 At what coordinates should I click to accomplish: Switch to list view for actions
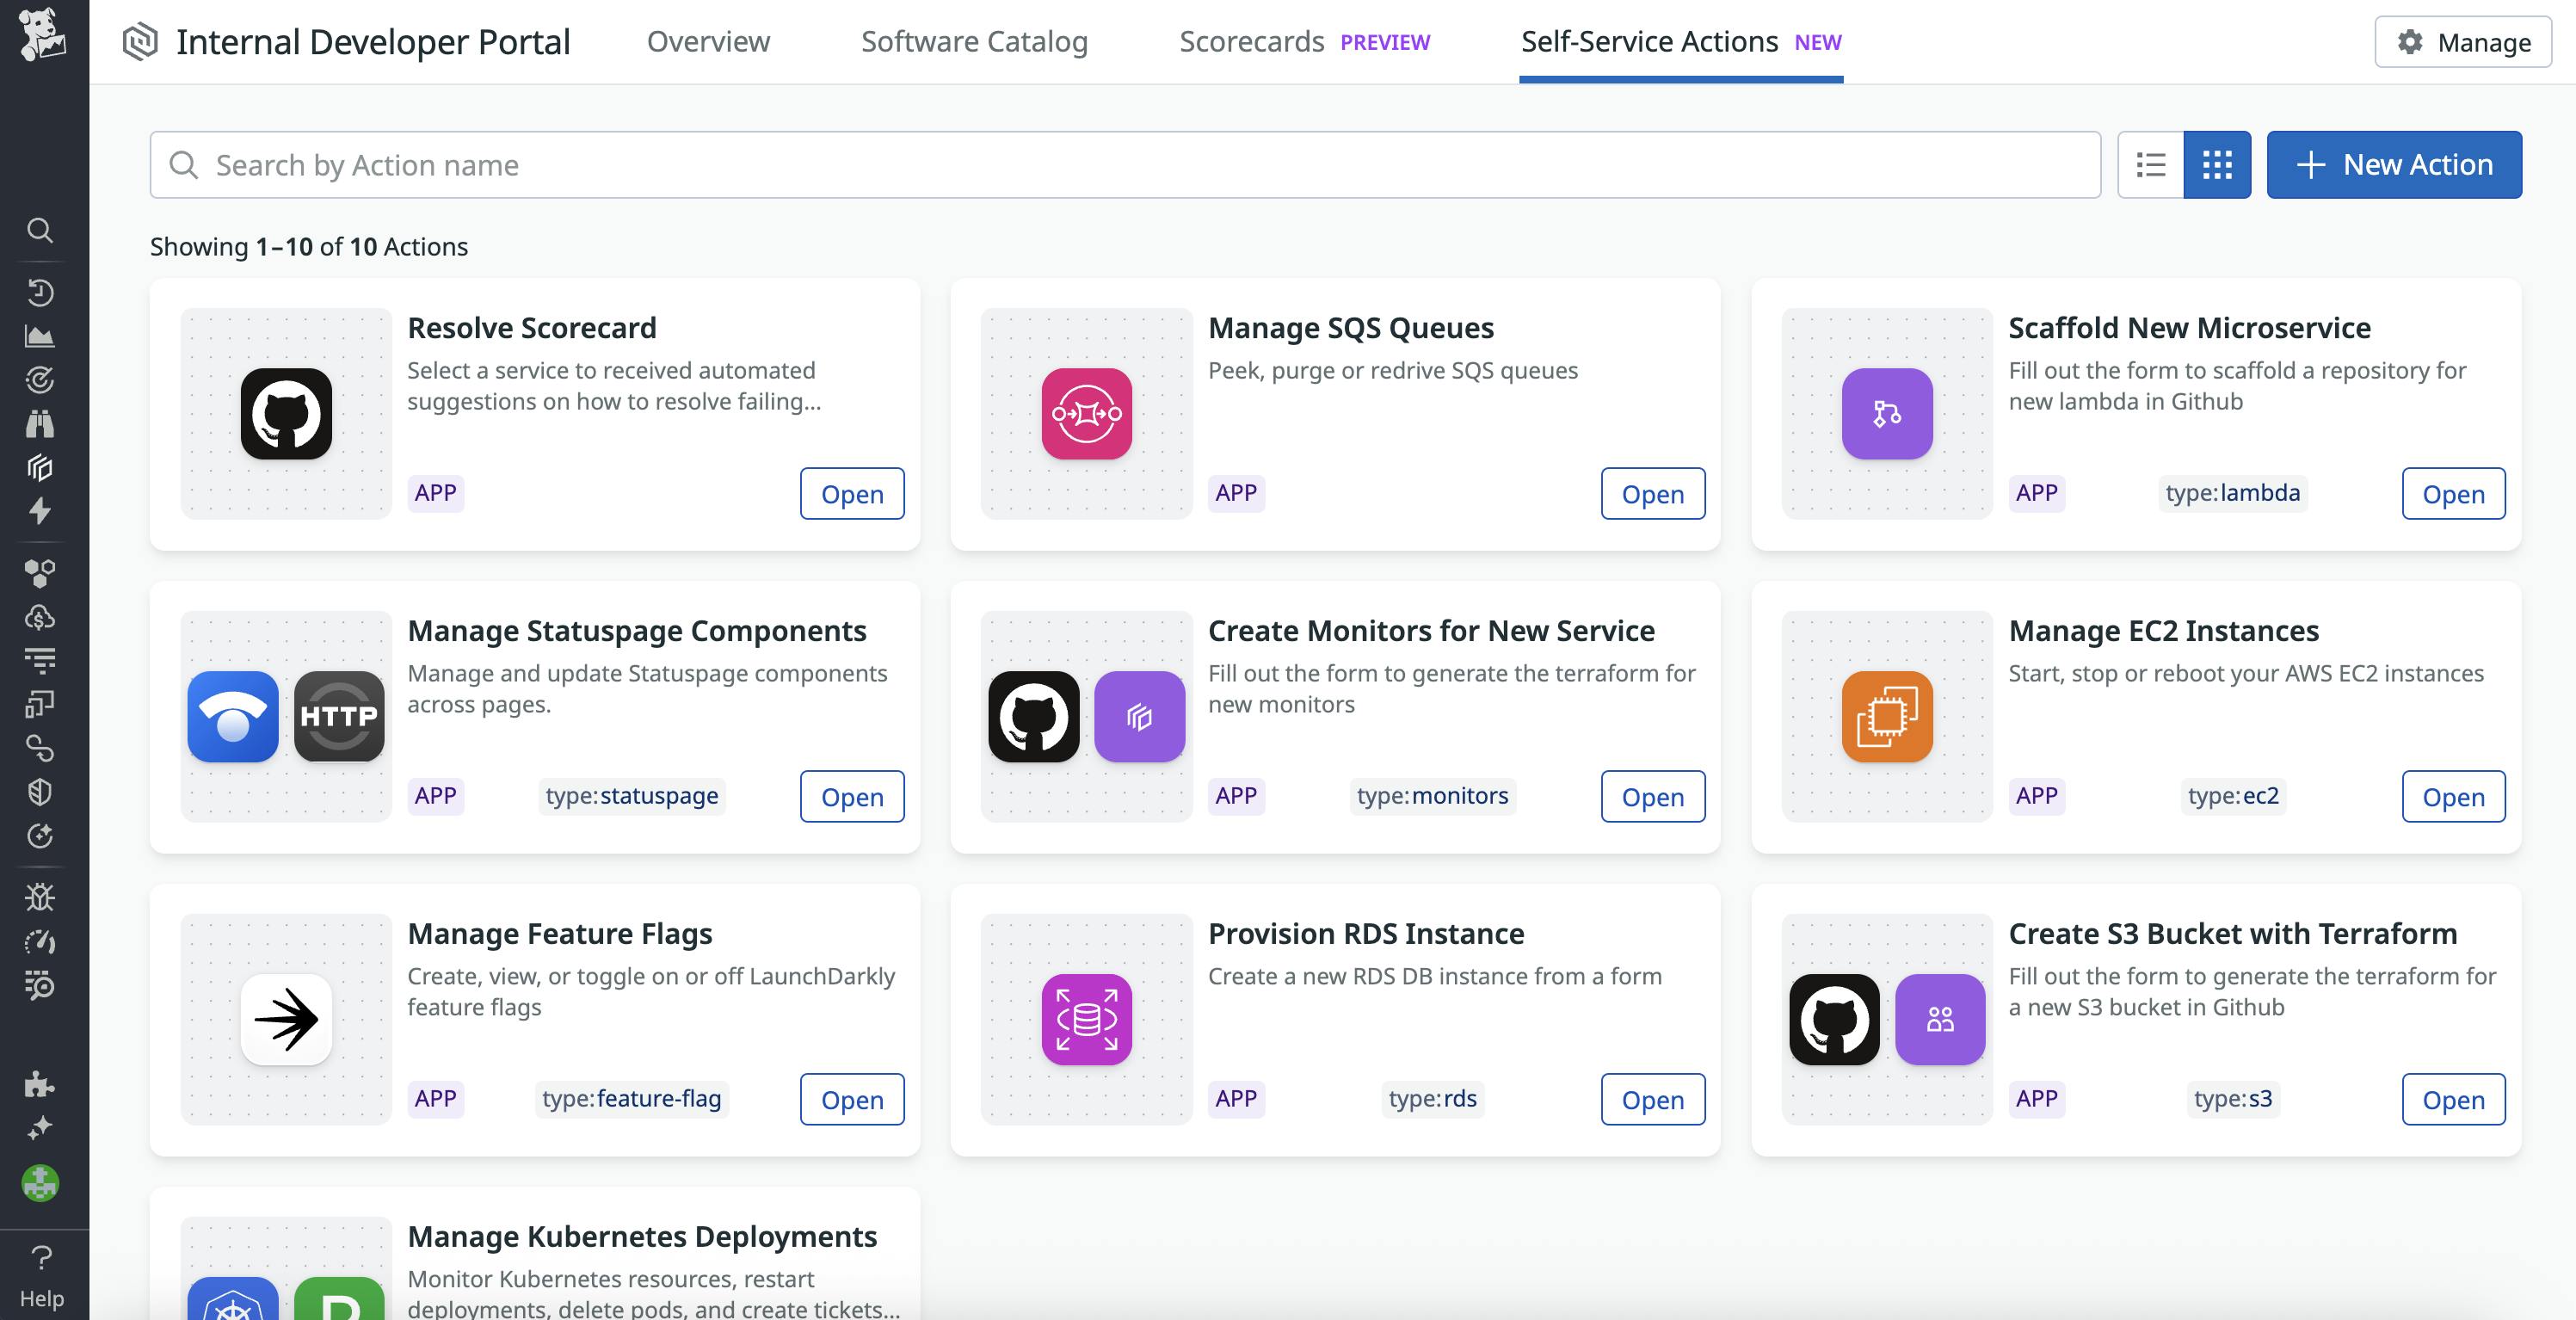(x=2150, y=164)
